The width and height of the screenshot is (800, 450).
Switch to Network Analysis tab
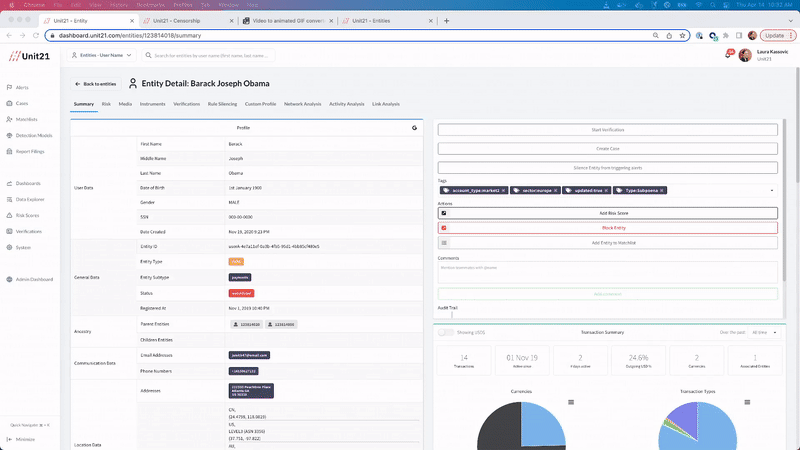303,104
